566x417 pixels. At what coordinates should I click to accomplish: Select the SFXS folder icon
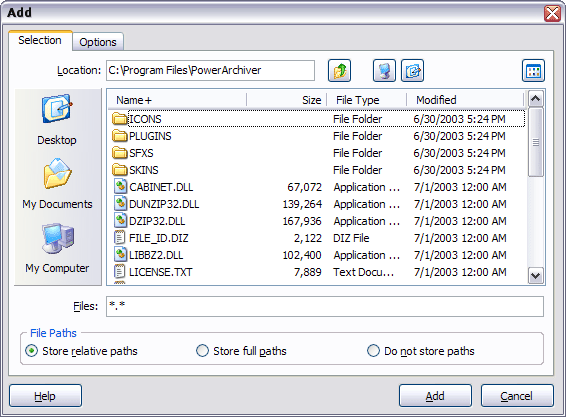pos(119,153)
